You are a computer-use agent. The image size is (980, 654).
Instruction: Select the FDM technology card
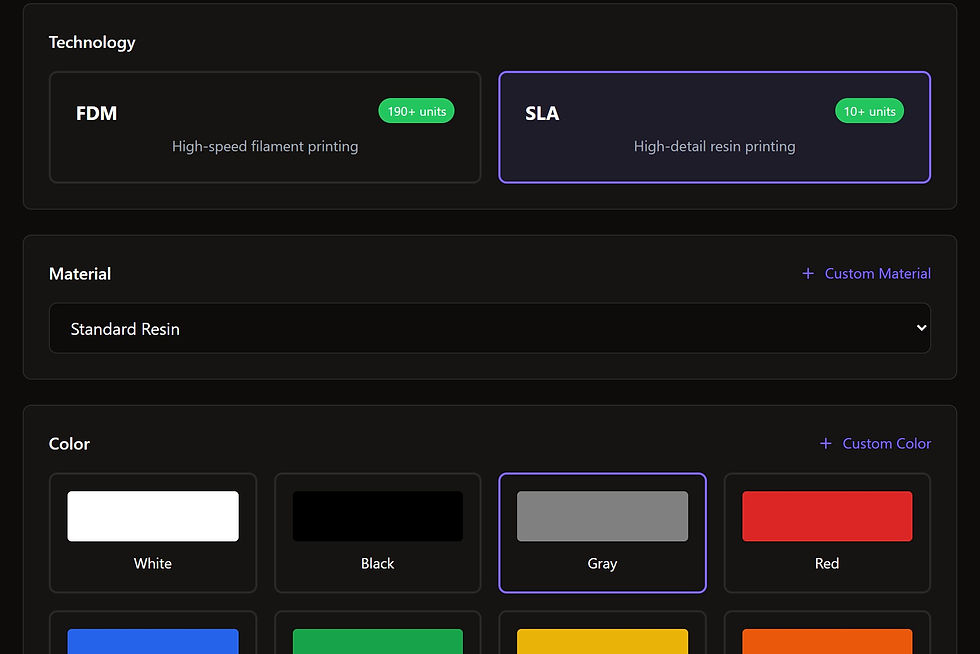point(265,128)
